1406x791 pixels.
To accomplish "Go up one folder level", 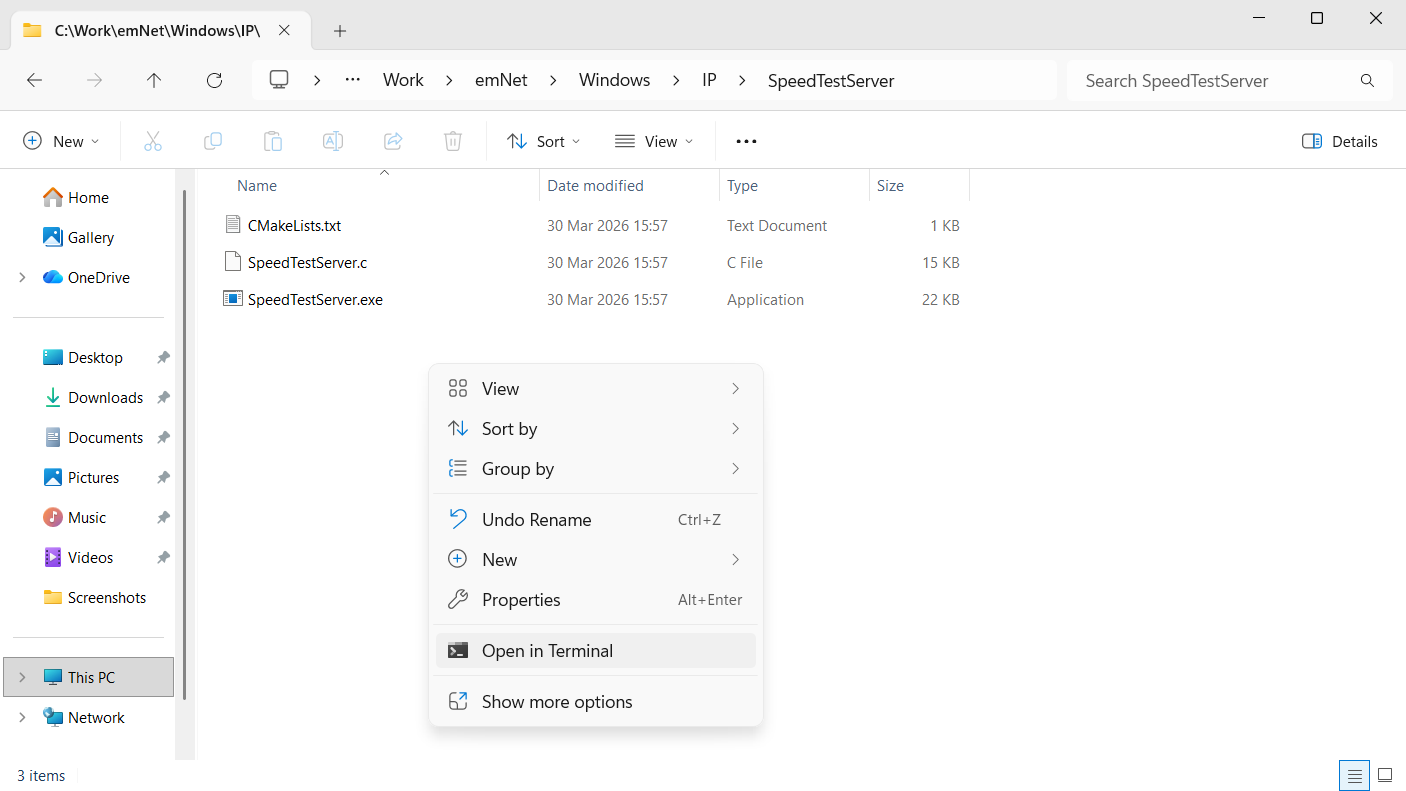I will pyautogui.click(x=154, y=80).
